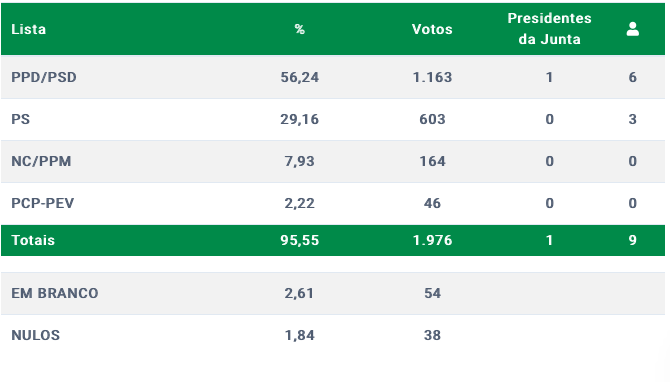The width and height of the screenshot is (670, 382).
Task: Select the Presidentes da Junta header
Action: coord(550,29)
